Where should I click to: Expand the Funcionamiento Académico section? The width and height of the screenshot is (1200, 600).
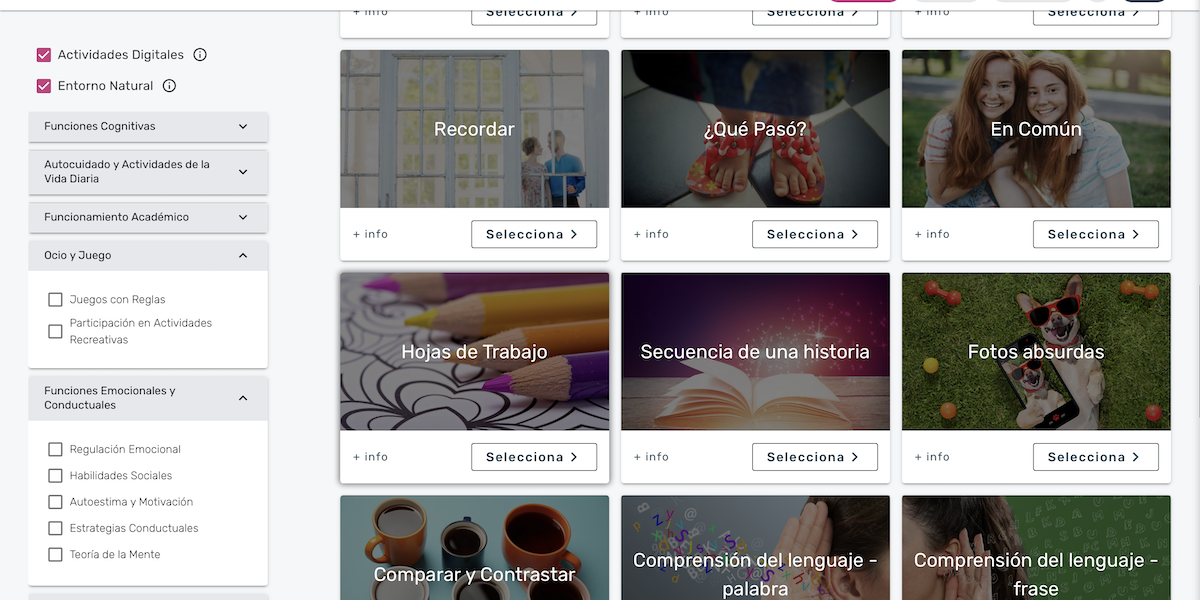[x=148, y=217]
